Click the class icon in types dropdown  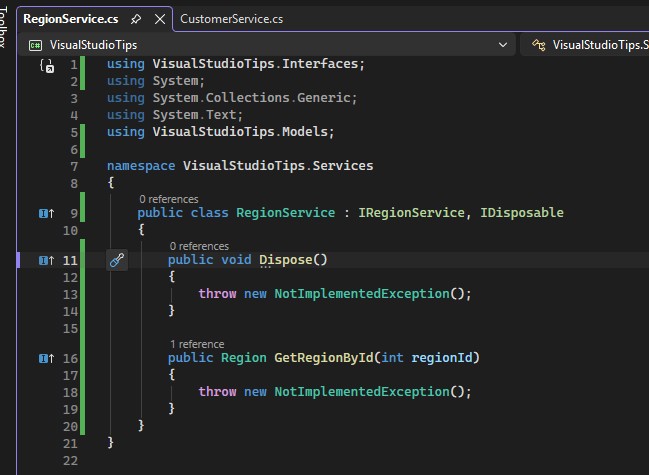(538, 45)
